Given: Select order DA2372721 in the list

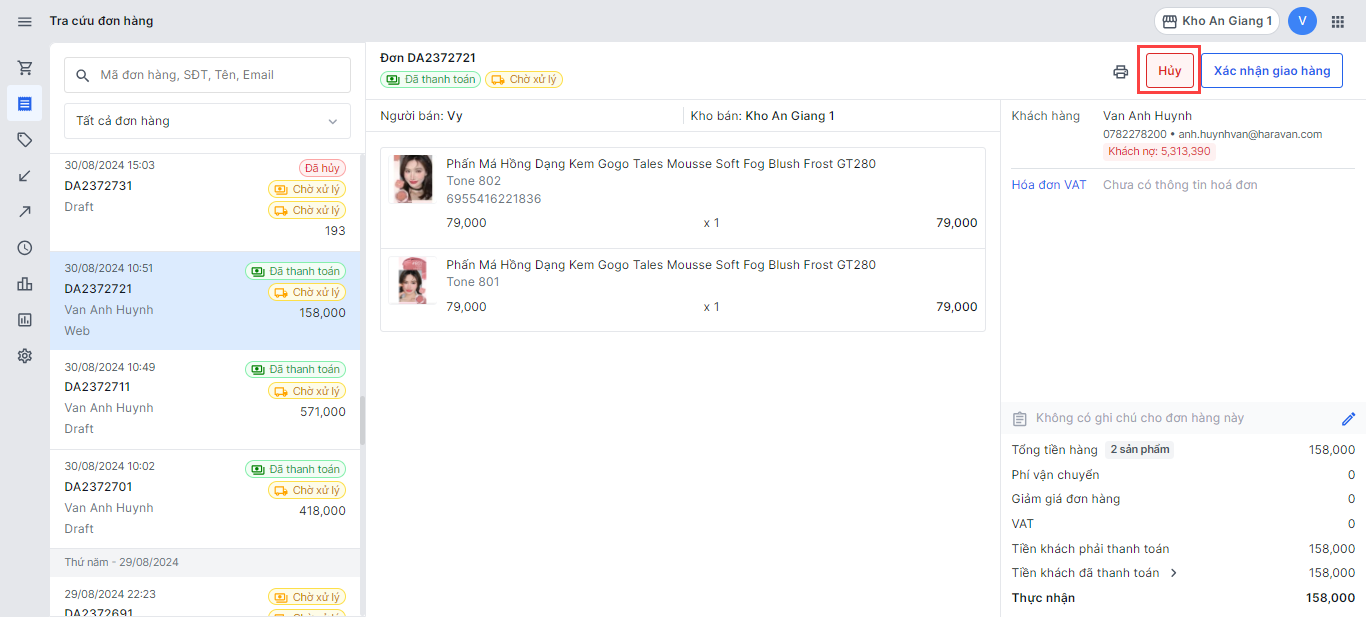Looking at the screenshot, I should point(205,300).
